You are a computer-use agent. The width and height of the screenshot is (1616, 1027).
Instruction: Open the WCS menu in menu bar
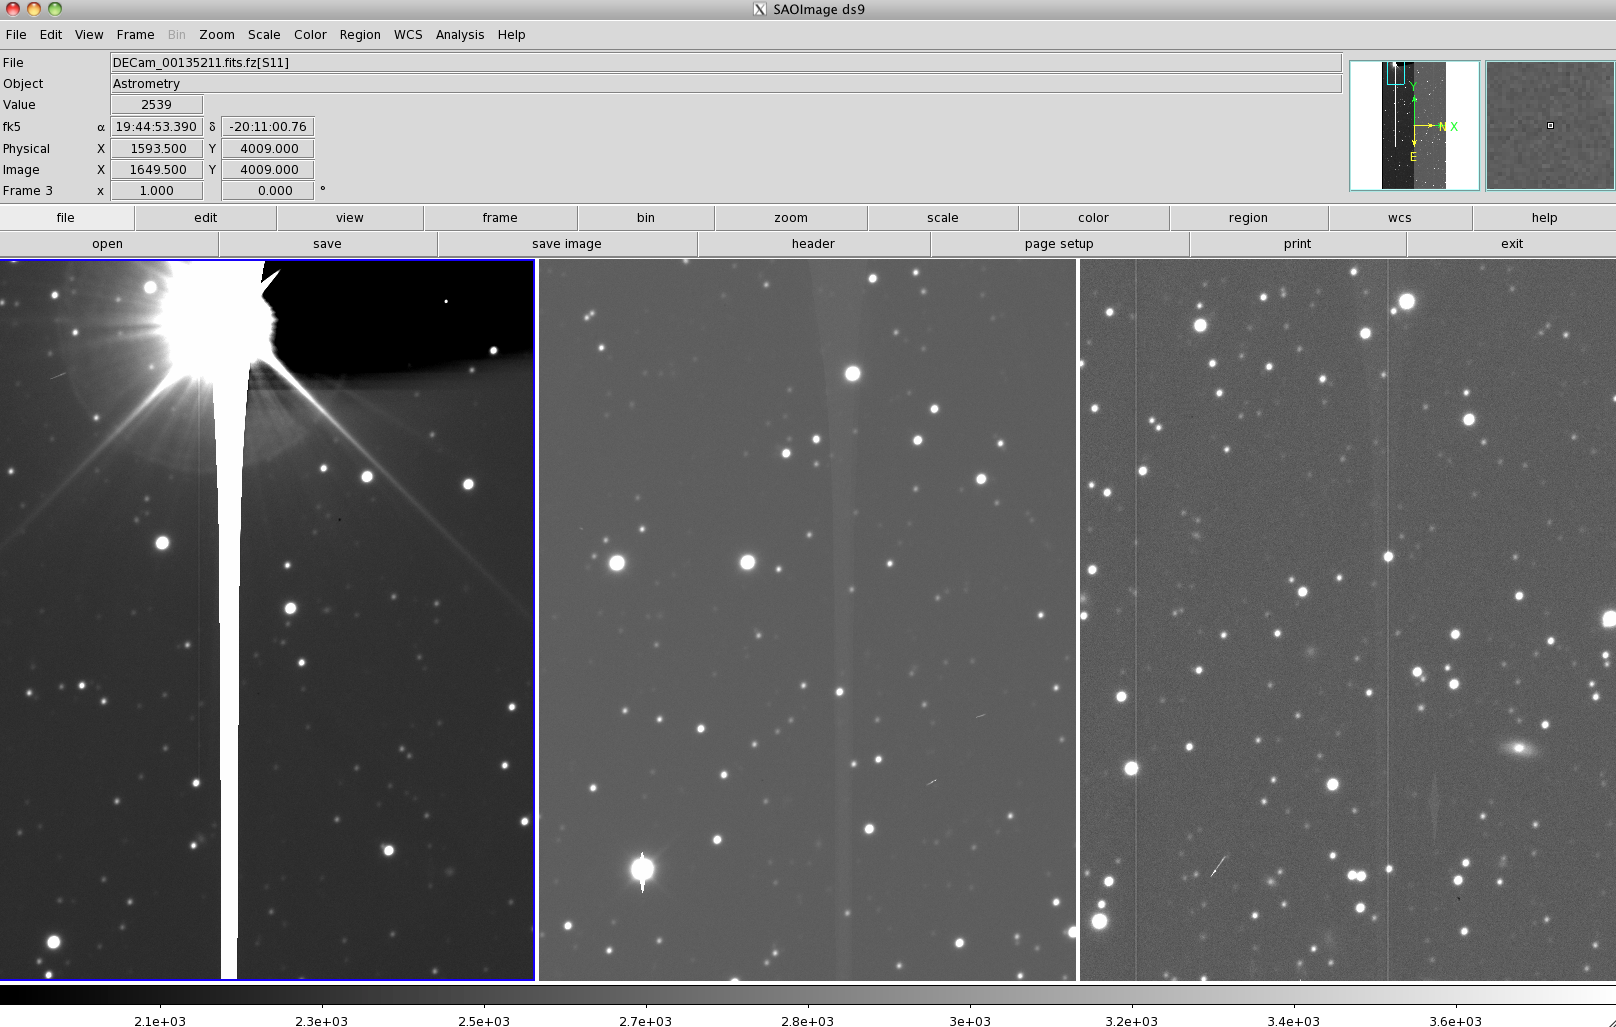407,34
